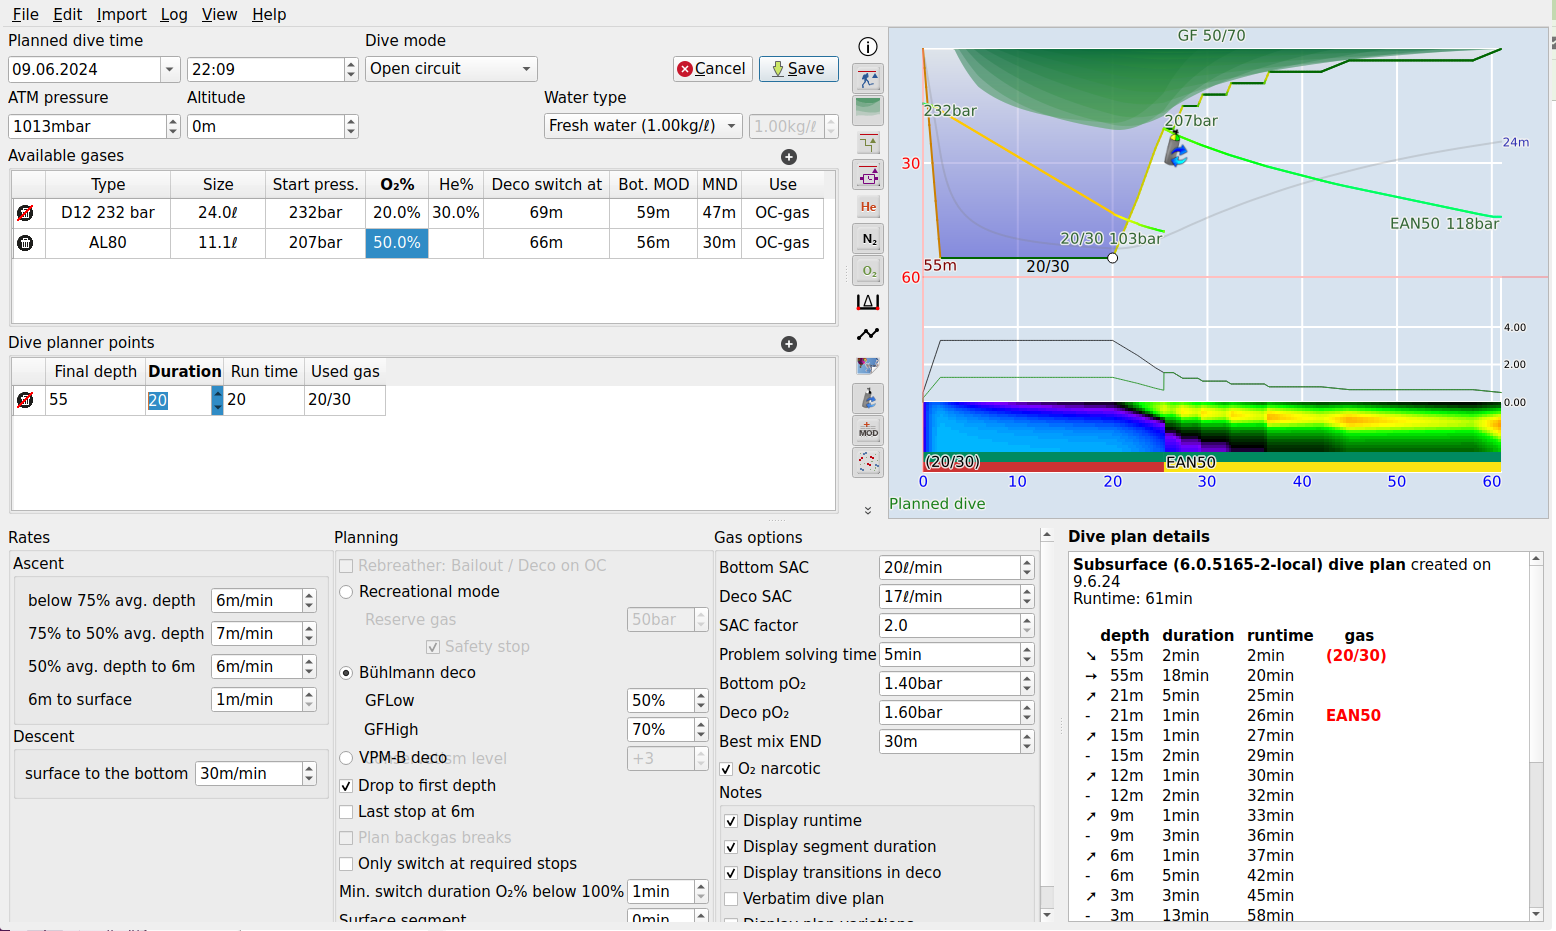Image resolution: width=1556 pixels, height=931 pixels.
Task: Open the planned dive date dropdown
Action: click(170, 69)
